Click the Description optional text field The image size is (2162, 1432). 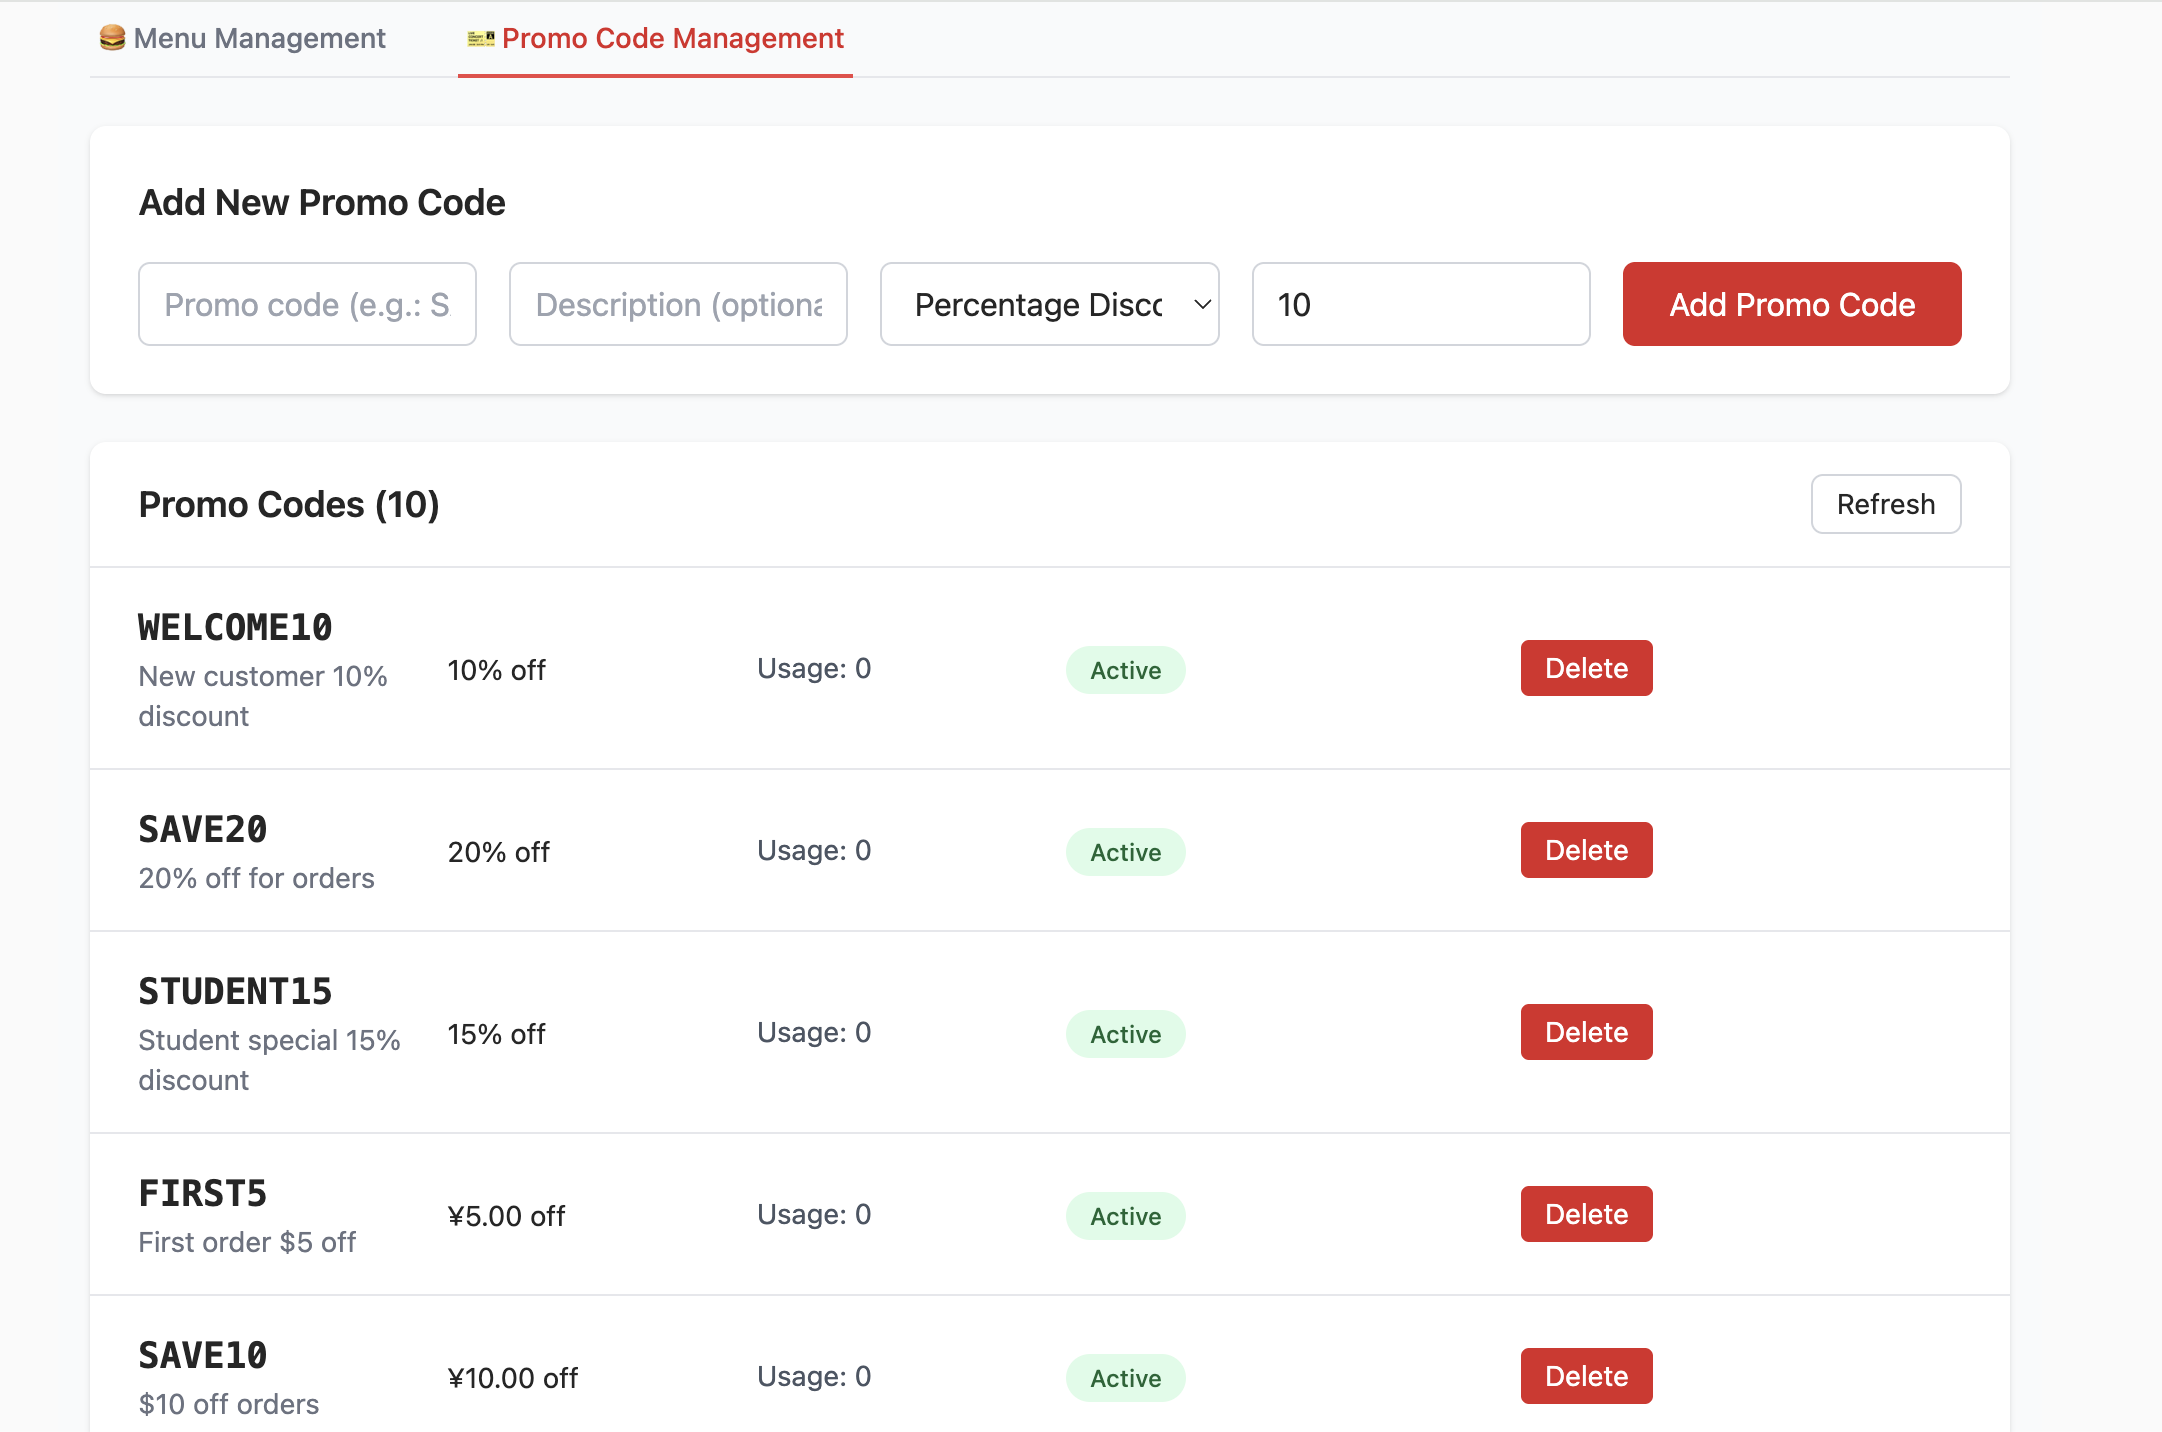coord(678,304)
